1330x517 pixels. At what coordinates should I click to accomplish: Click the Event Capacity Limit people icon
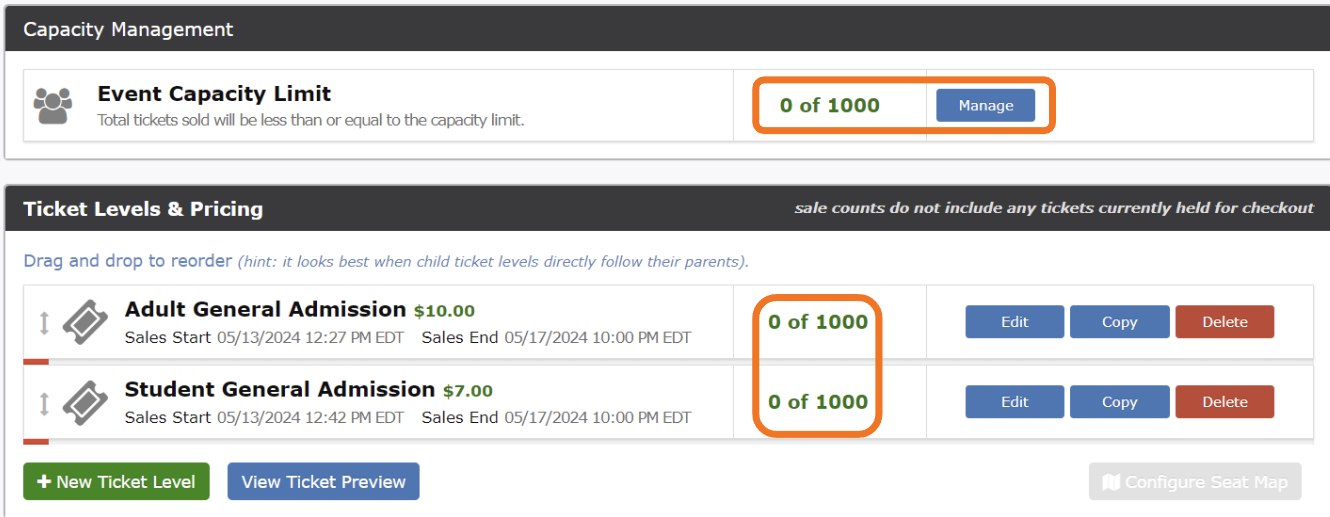click(53, 105)
